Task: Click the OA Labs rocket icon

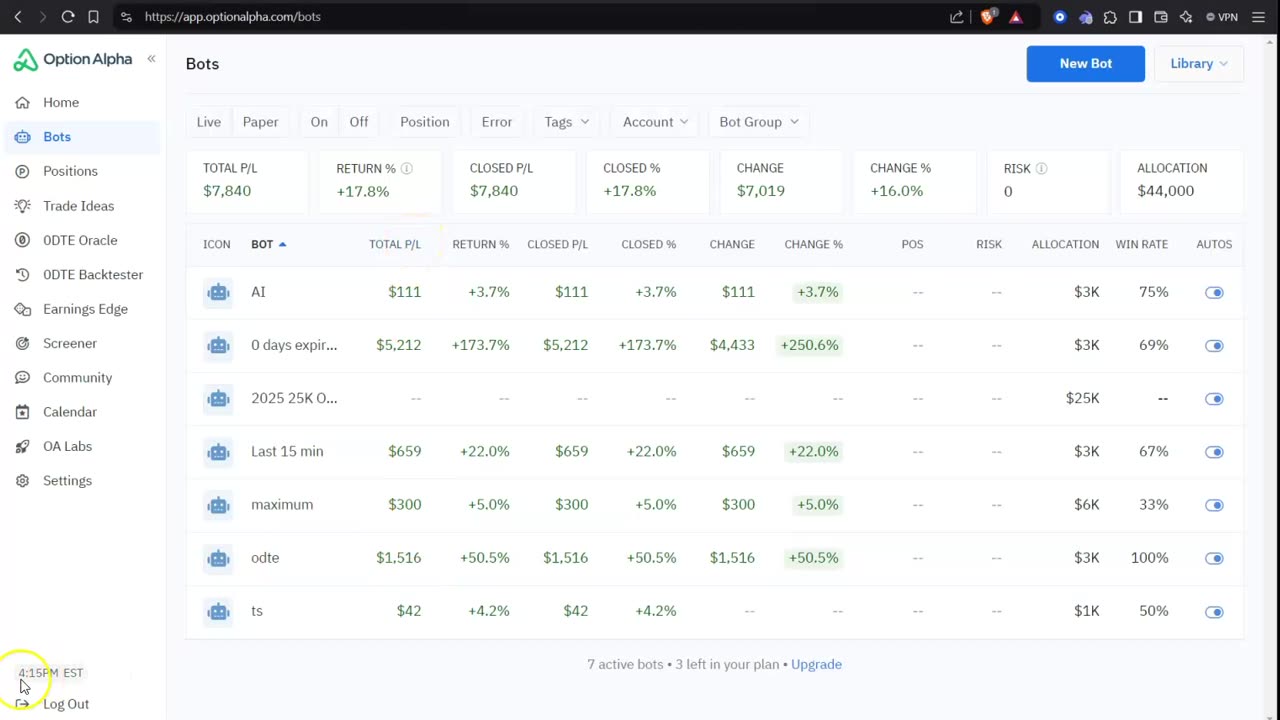Action: click(x=22, y=446)
